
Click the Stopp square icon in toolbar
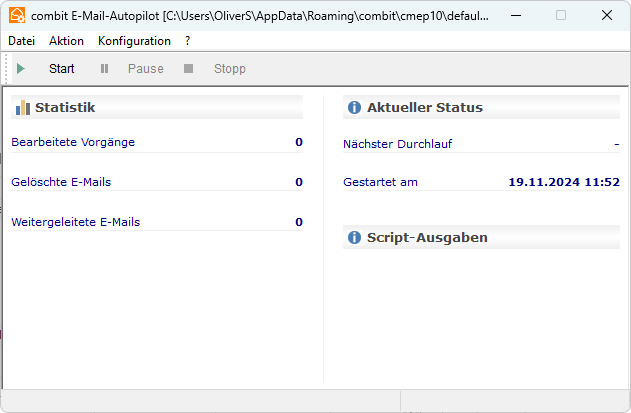[x=188, y=69]
